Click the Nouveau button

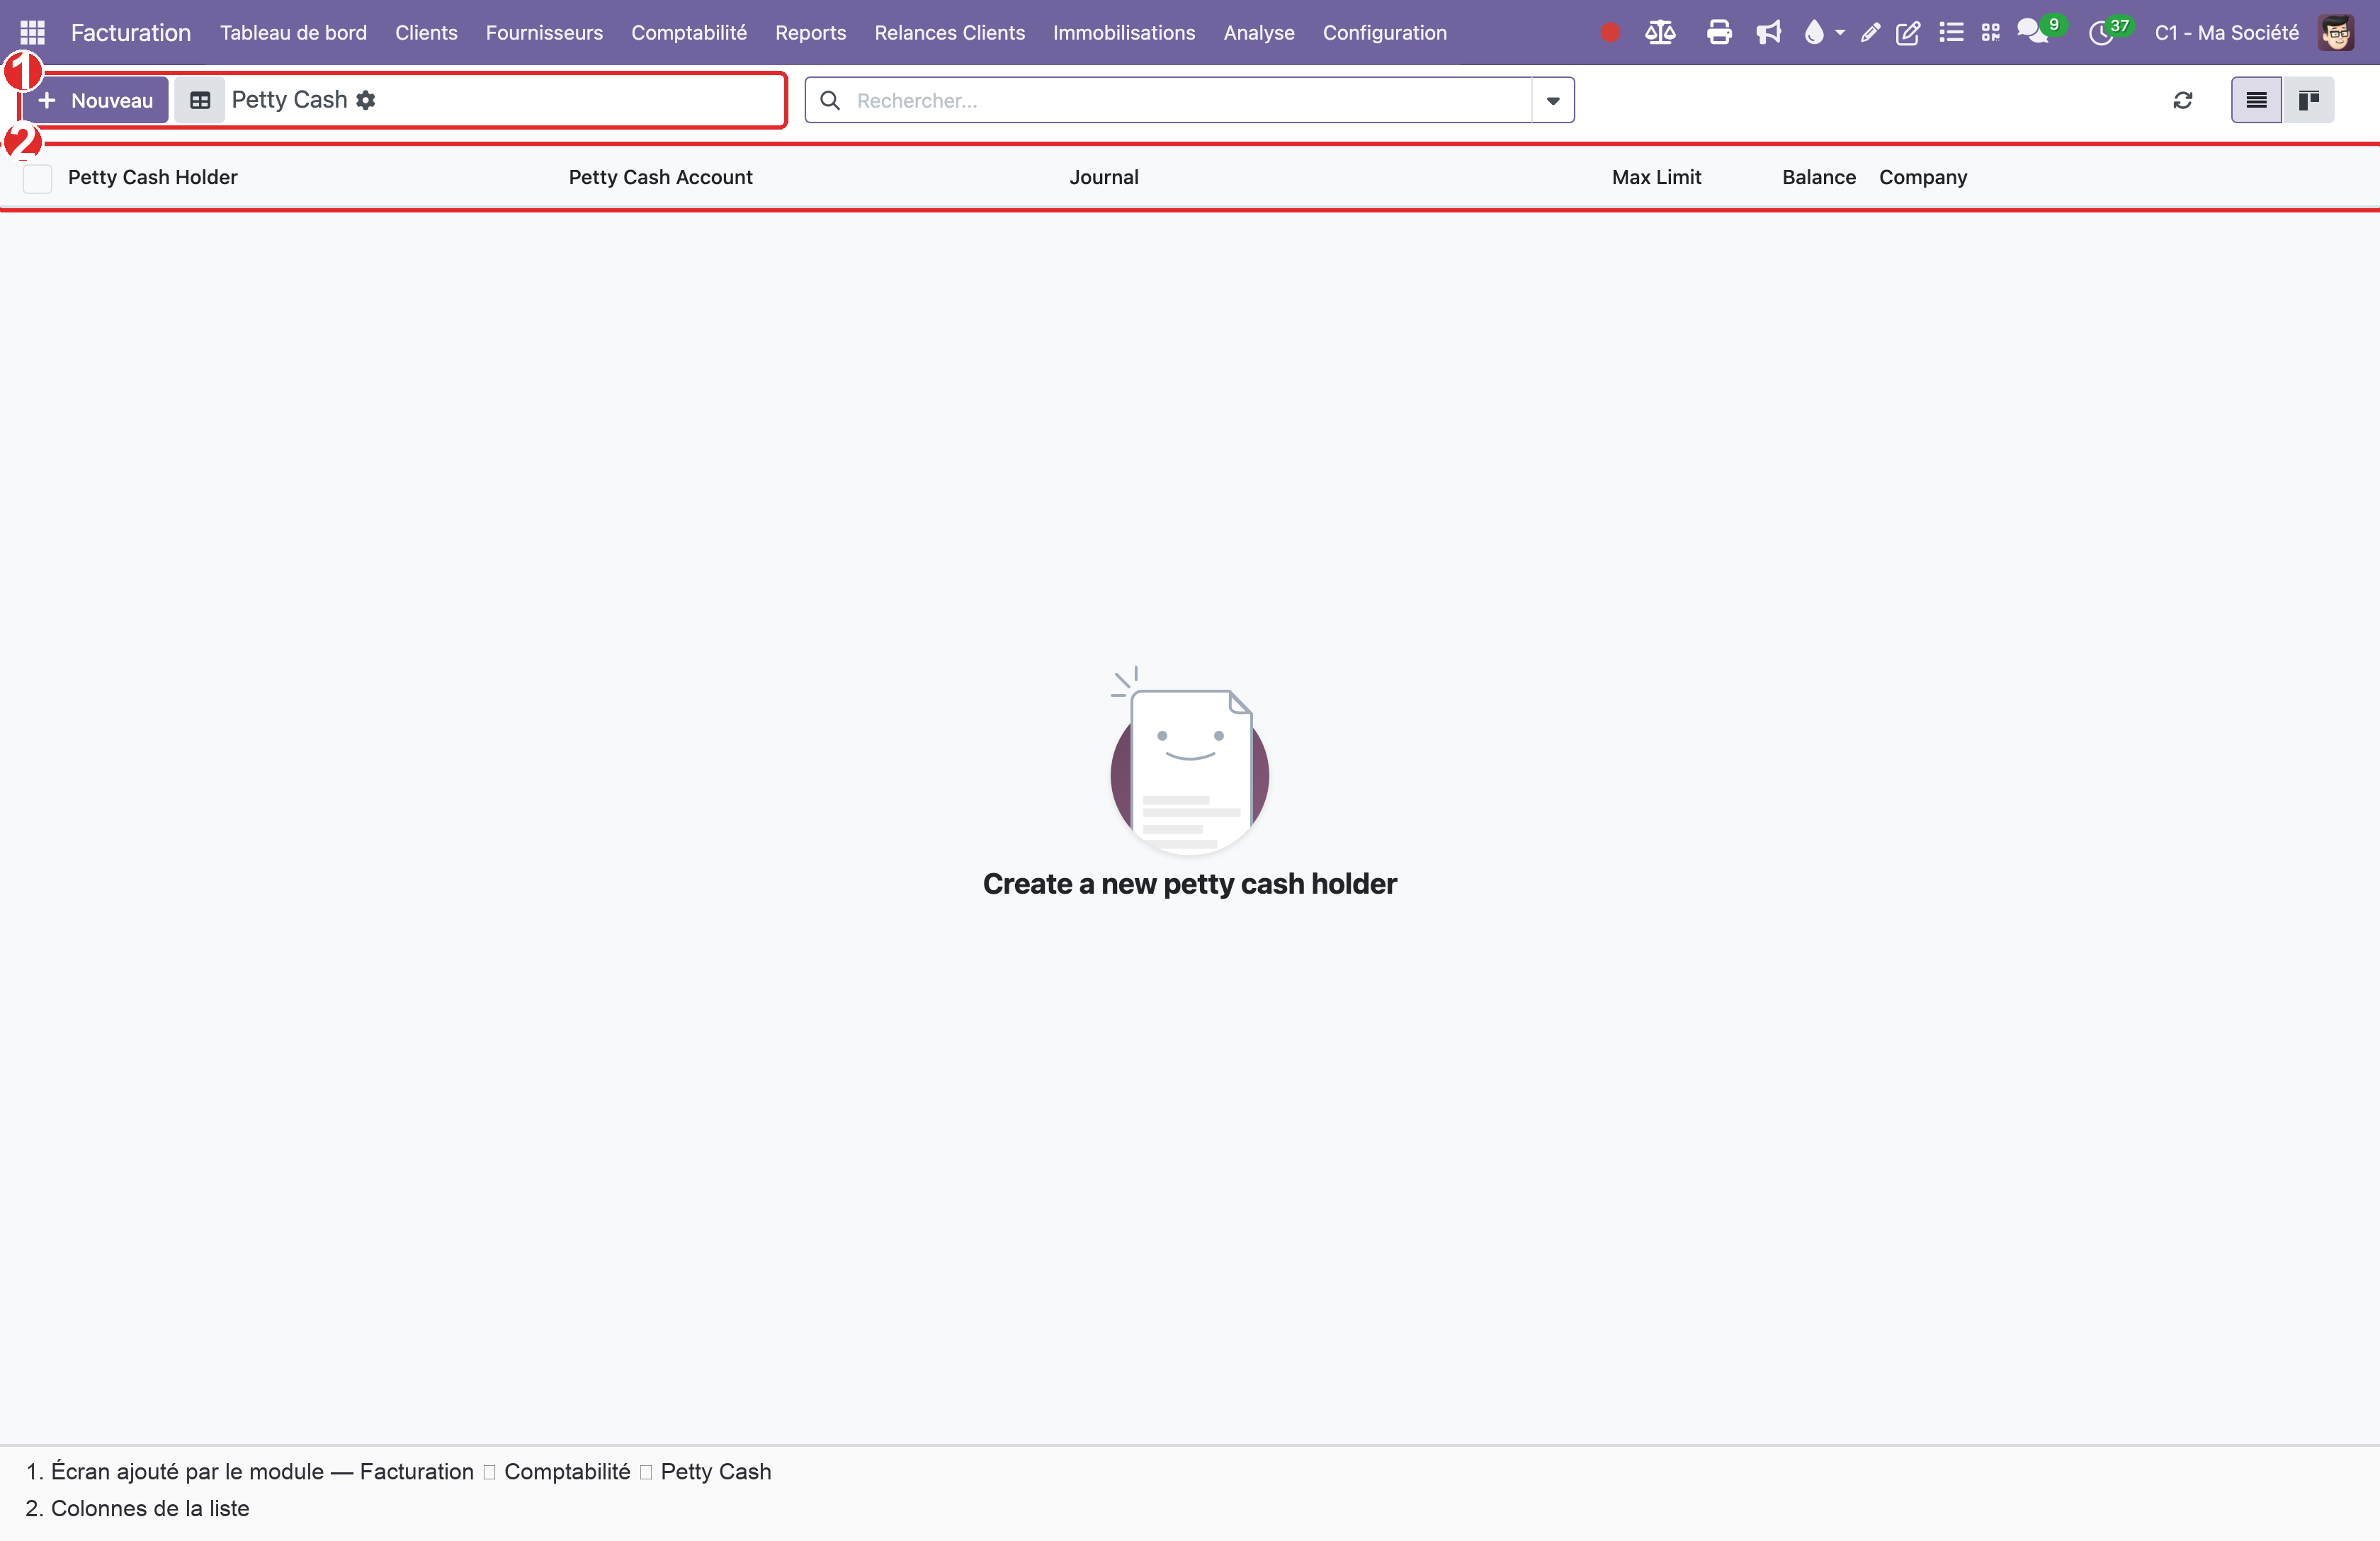coord(95,100)
